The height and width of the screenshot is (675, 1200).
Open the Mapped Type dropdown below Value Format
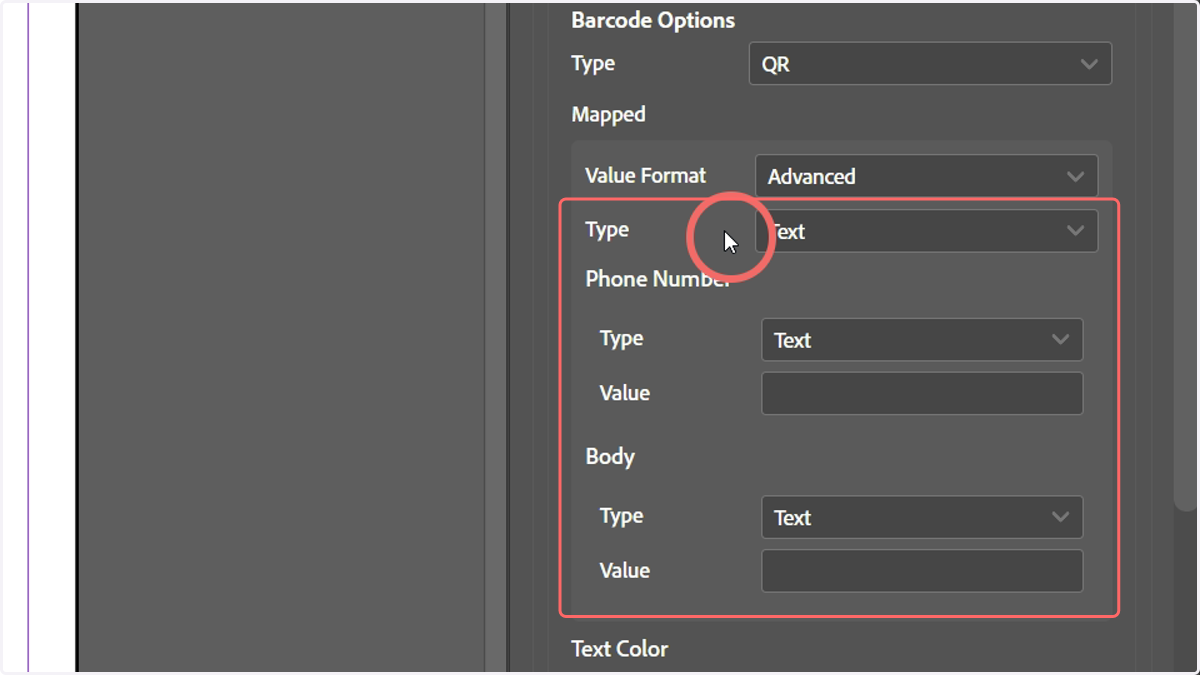click(926, 231)
